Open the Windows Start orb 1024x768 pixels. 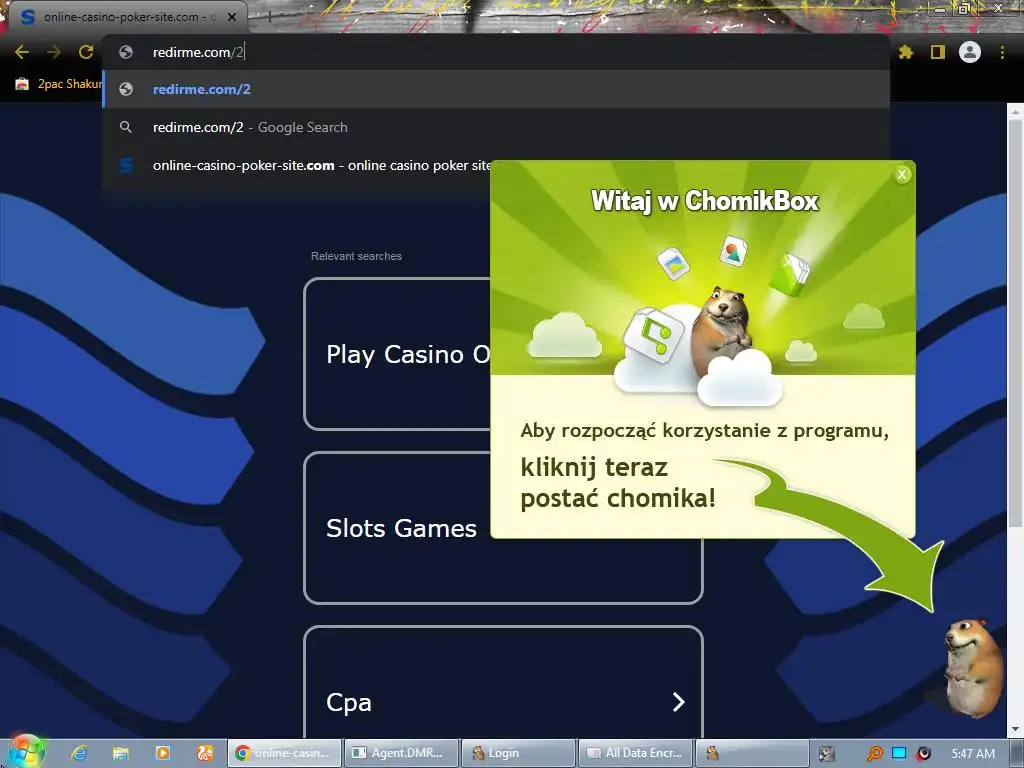pos(25,752)
